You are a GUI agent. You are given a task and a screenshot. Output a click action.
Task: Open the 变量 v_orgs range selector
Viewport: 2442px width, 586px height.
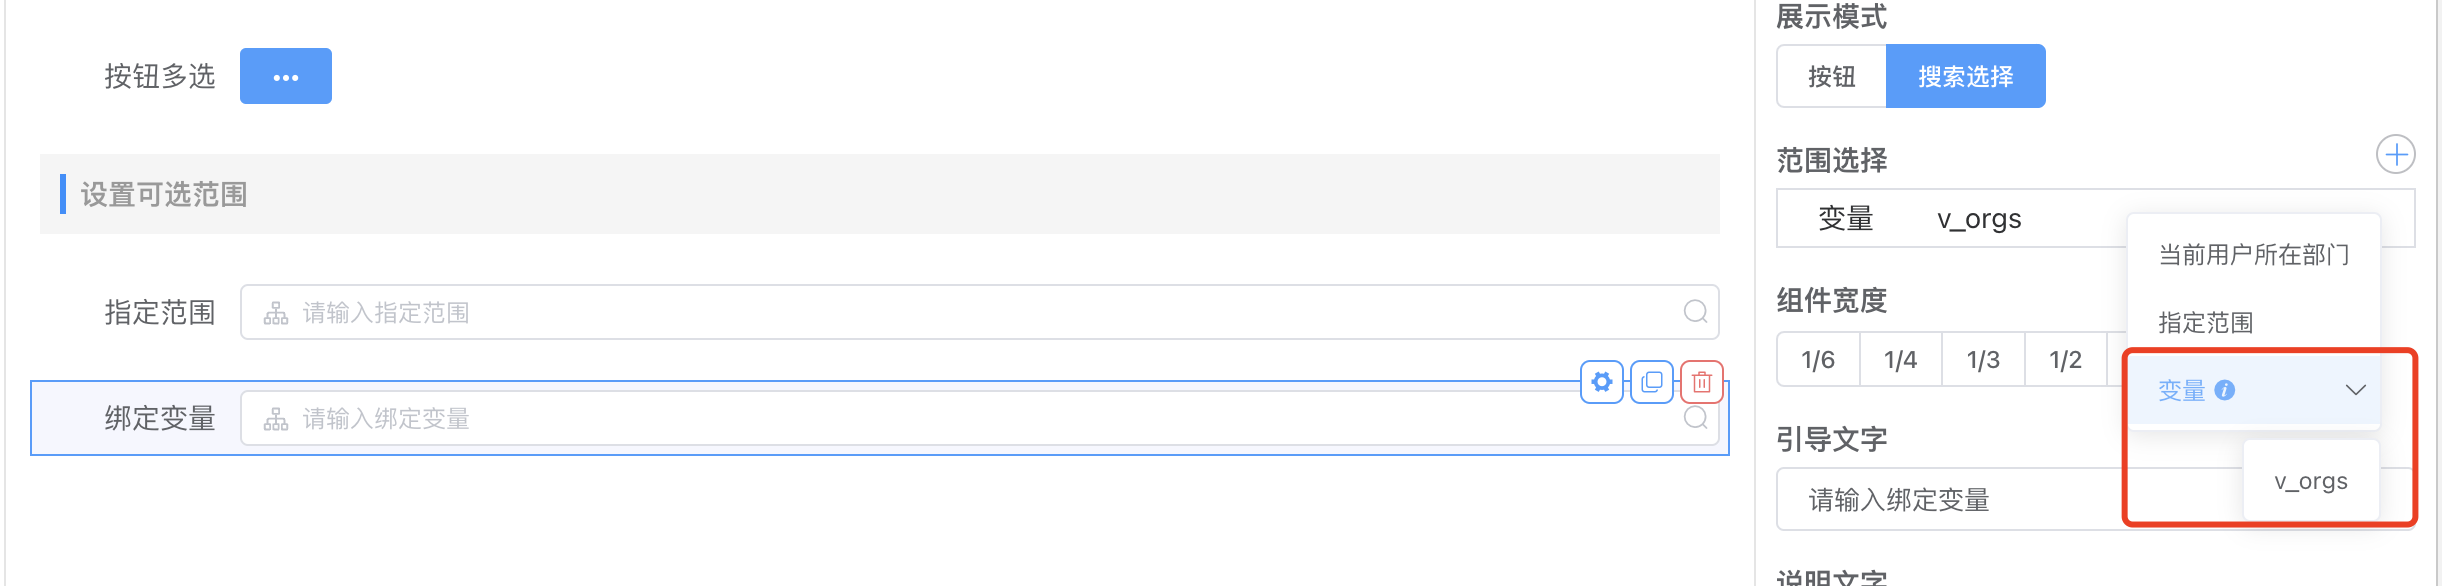pyautogui.click(x=1950, y=219)
